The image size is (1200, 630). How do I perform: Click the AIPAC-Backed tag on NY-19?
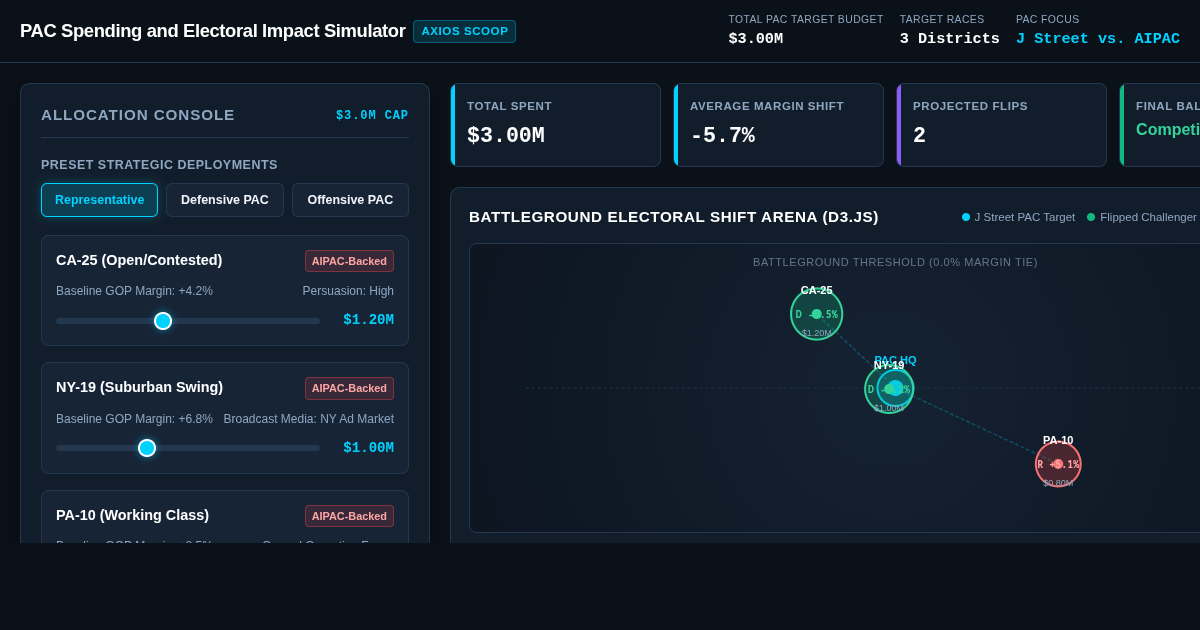(349, 388)
